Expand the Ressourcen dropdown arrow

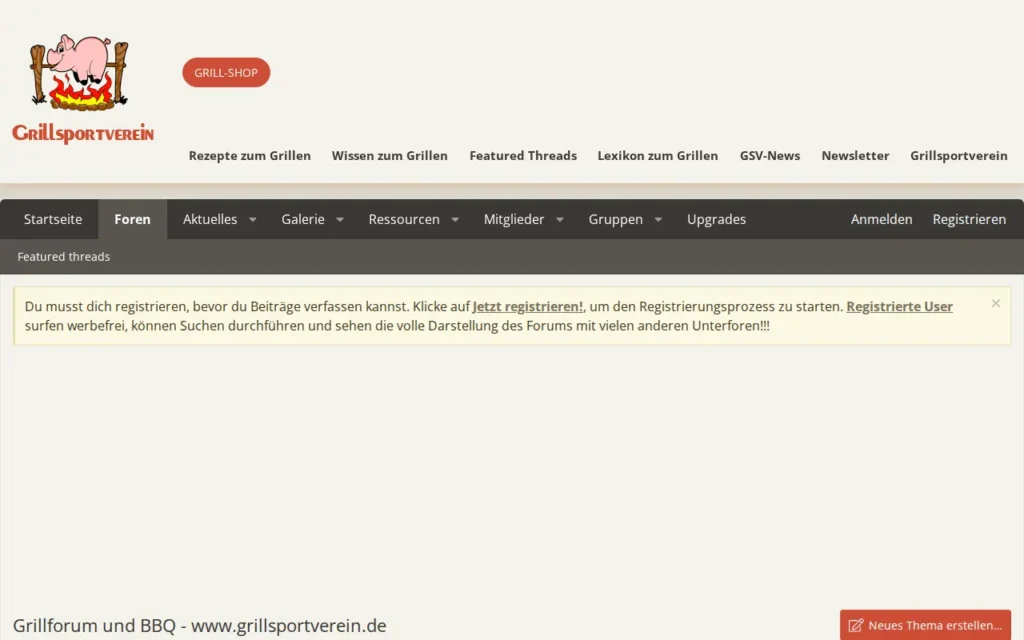[x=455, y=219]
